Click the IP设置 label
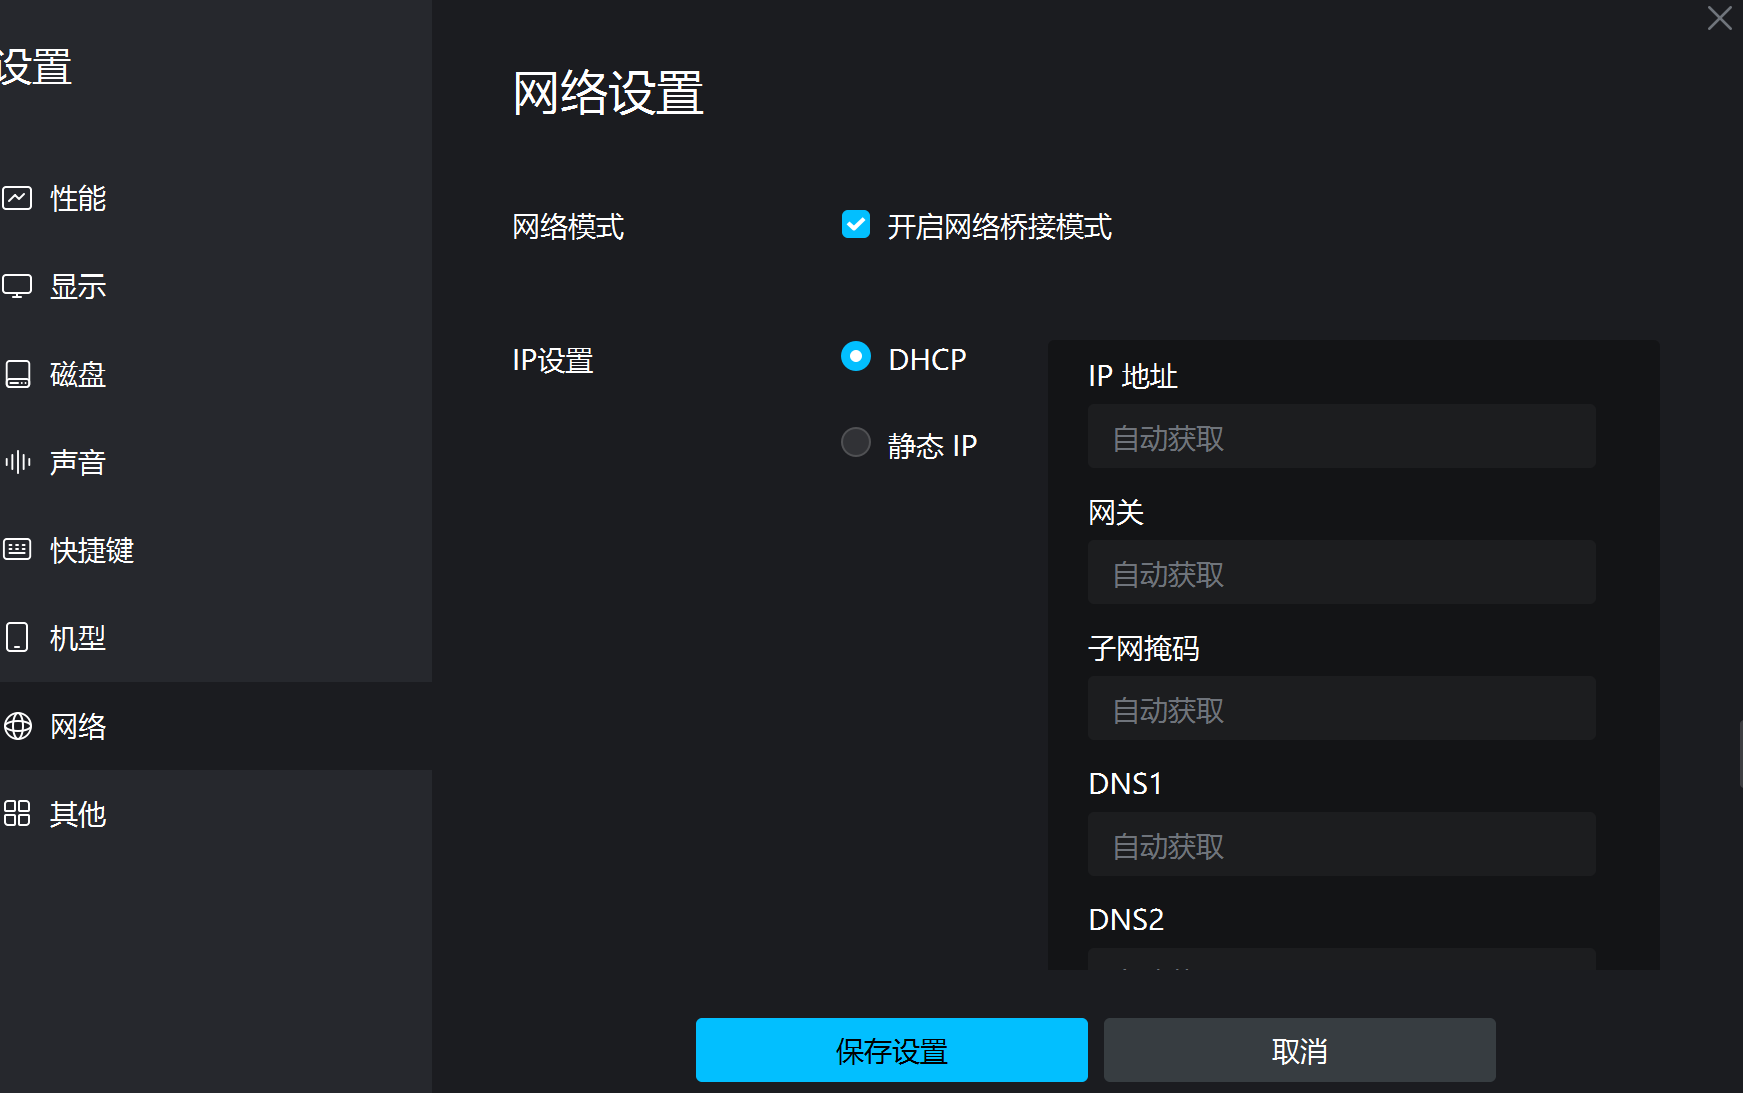1743x1093 pixels. (x=553, y=360)
